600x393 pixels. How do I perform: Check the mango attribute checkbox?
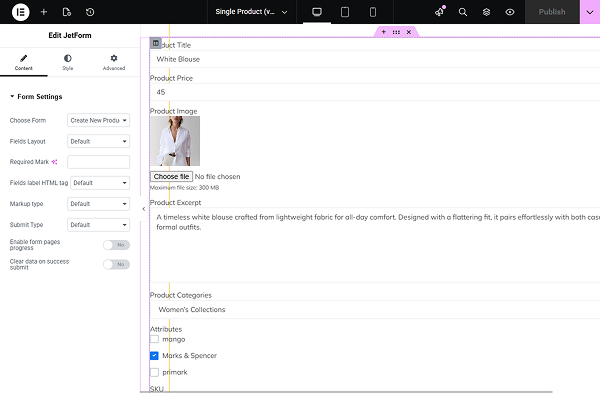[x=154, y=339]
